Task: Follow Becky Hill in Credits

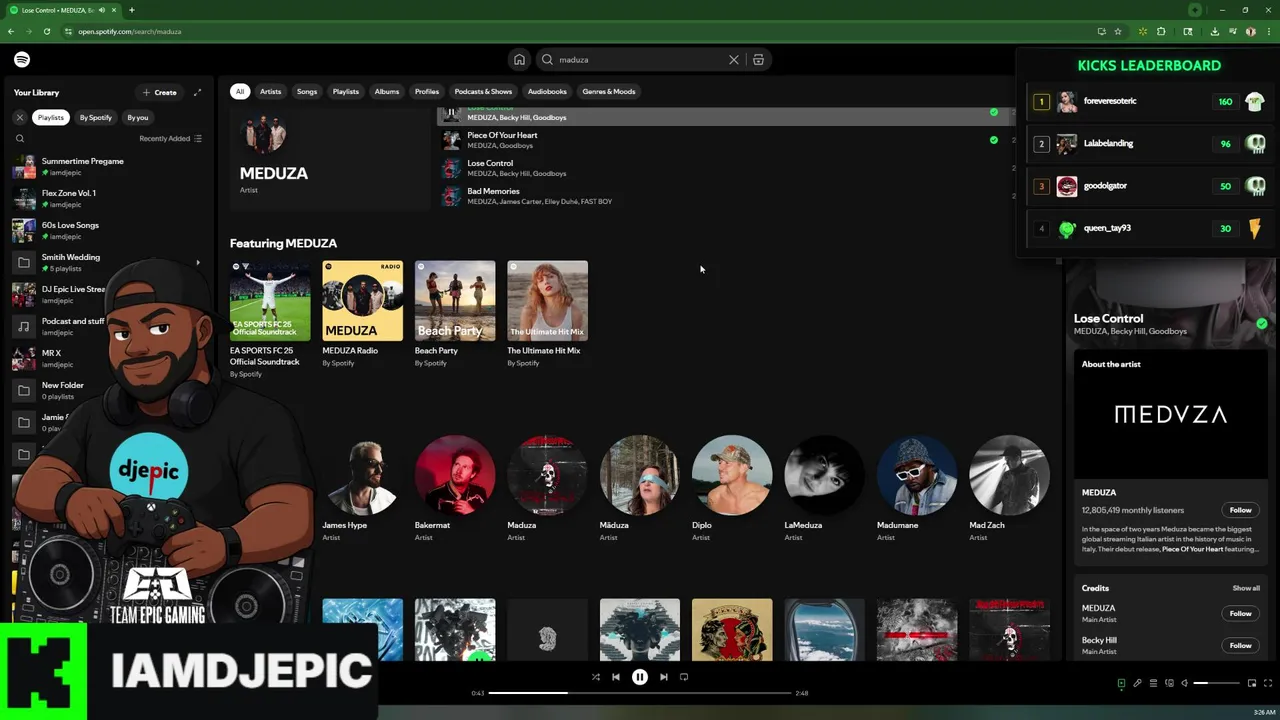Action: pyautogui.click(x=1240, y=645)
